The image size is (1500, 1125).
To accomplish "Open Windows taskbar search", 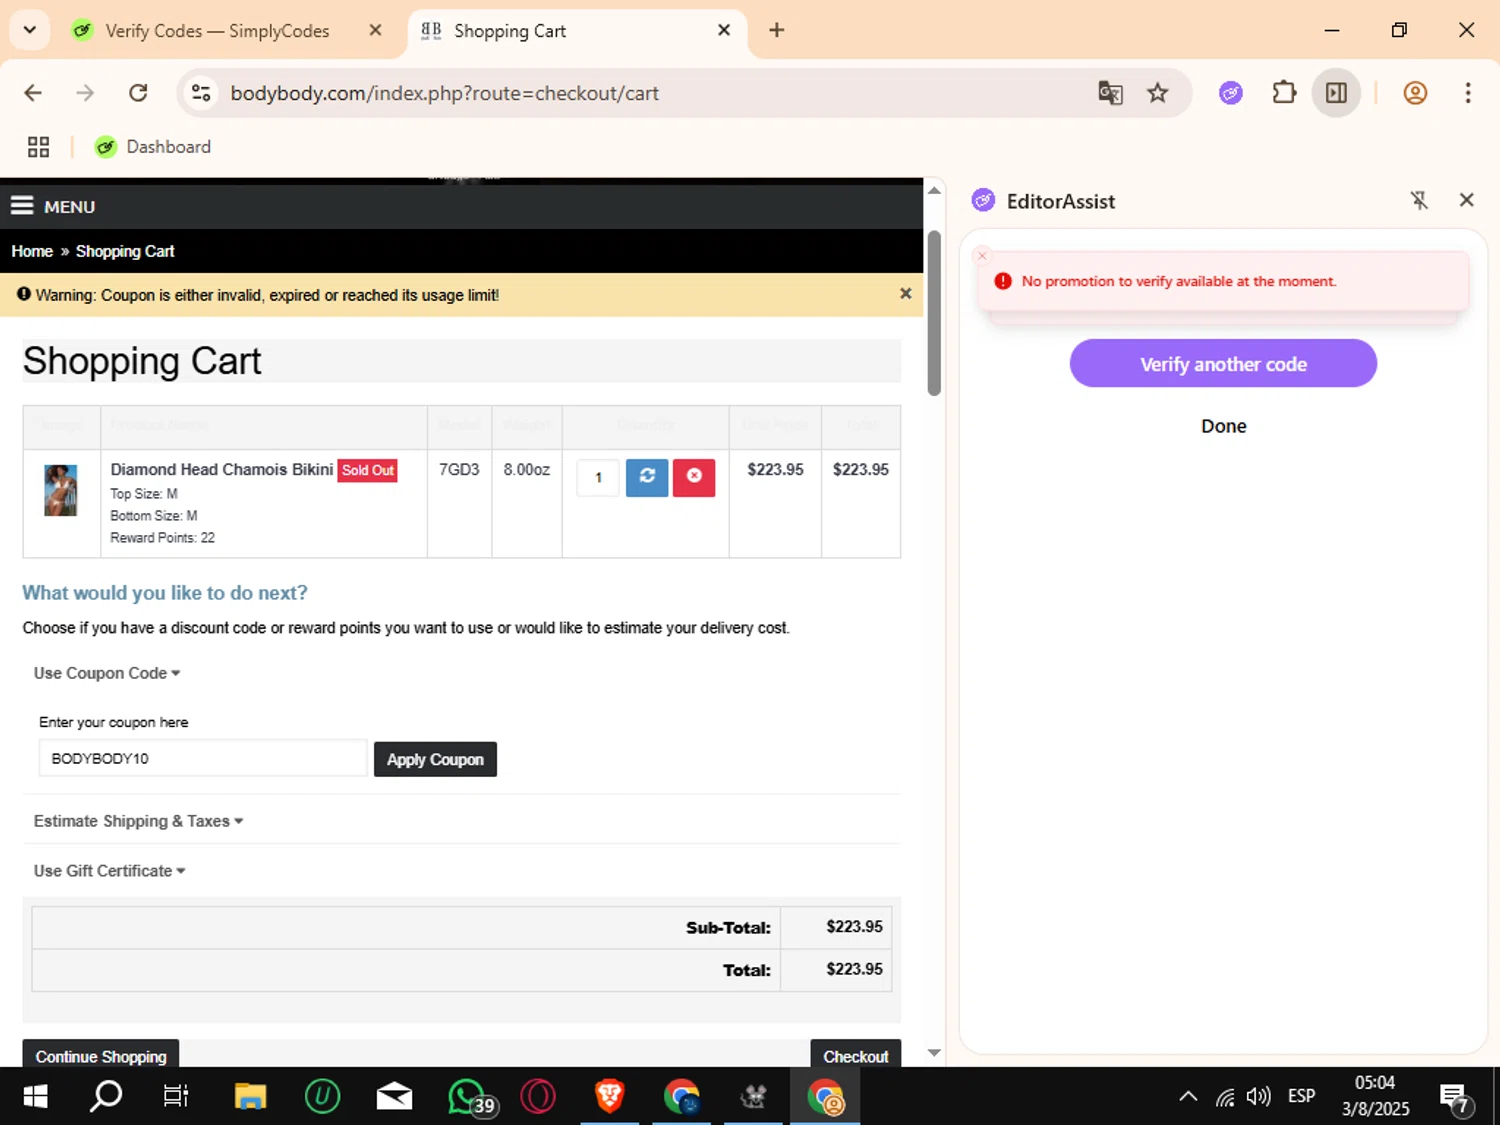I will [x=106, y=1097].
